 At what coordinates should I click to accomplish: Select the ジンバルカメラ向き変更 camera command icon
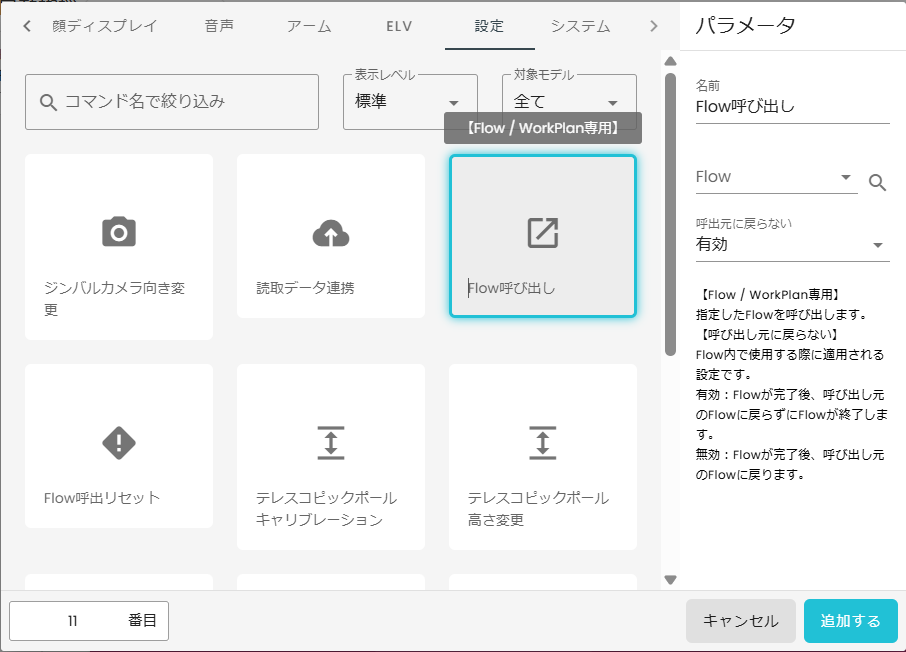pyautogui.click(x=119, y=231)
